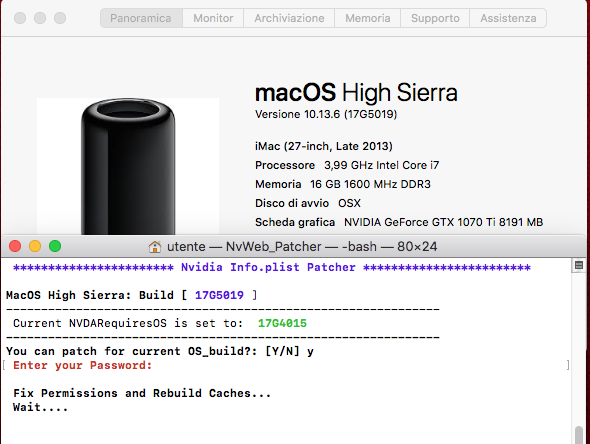Click the Disco di avvio OSX line

(x=308, y=203)
